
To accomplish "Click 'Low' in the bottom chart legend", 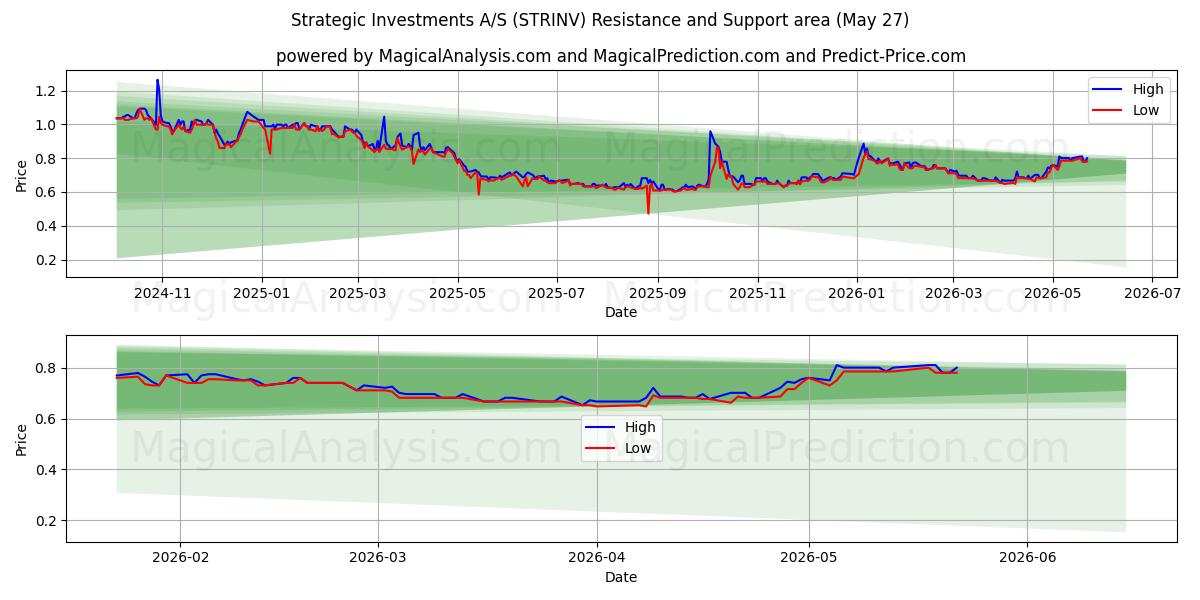I will pyautogui.click(x=638, y=448).
